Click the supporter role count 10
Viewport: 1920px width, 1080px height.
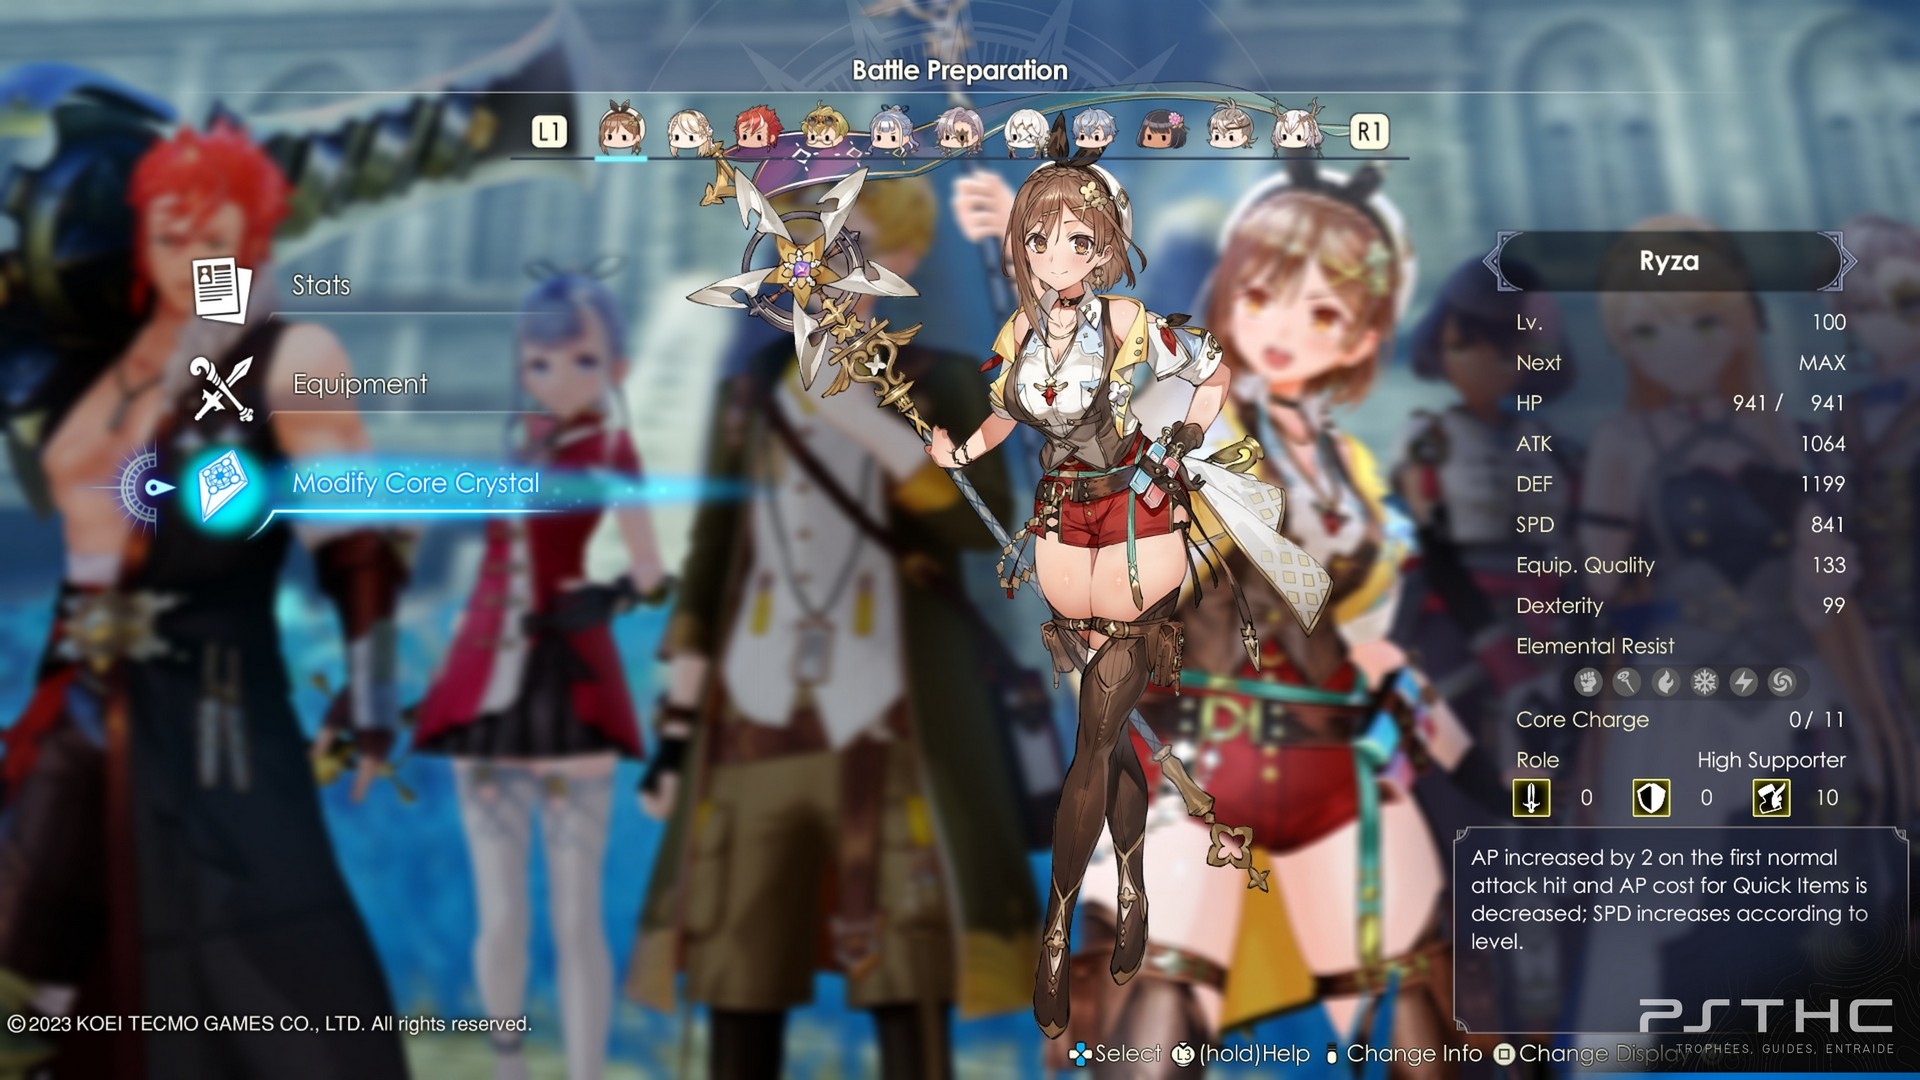(1827, 798)
